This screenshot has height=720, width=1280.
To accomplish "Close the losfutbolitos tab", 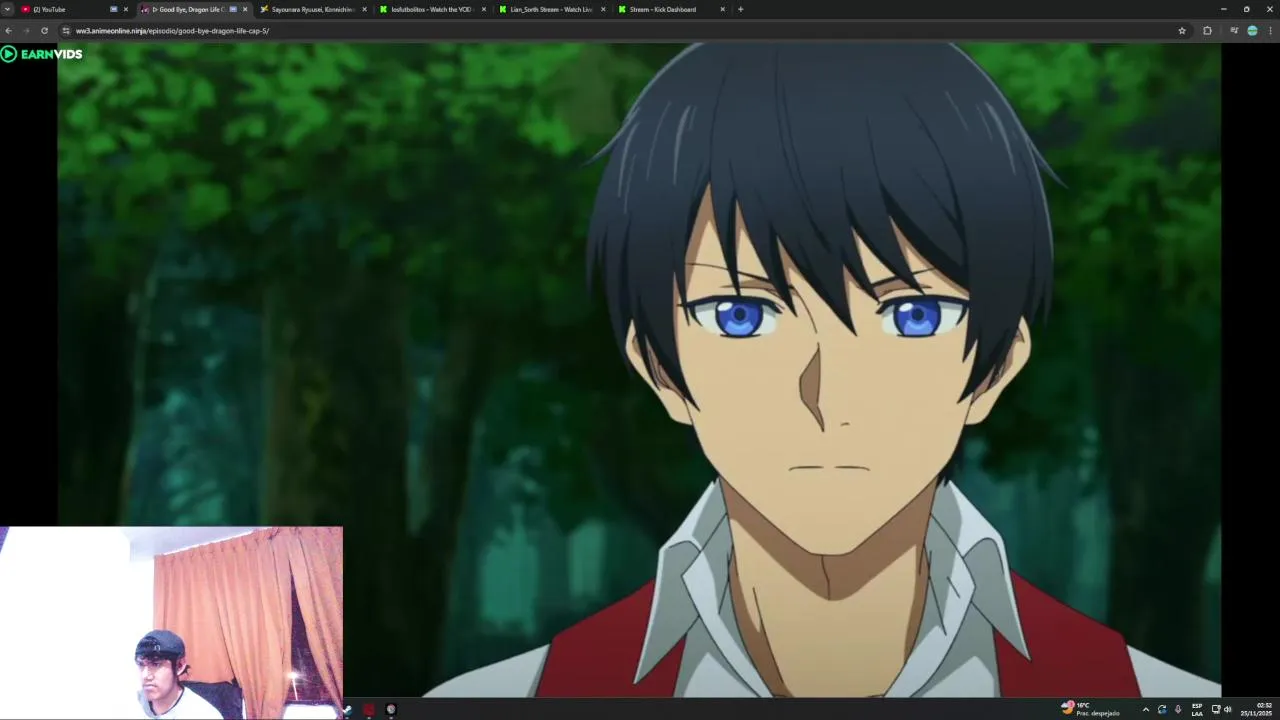I will pyautogui.click(x=484, y=9).
